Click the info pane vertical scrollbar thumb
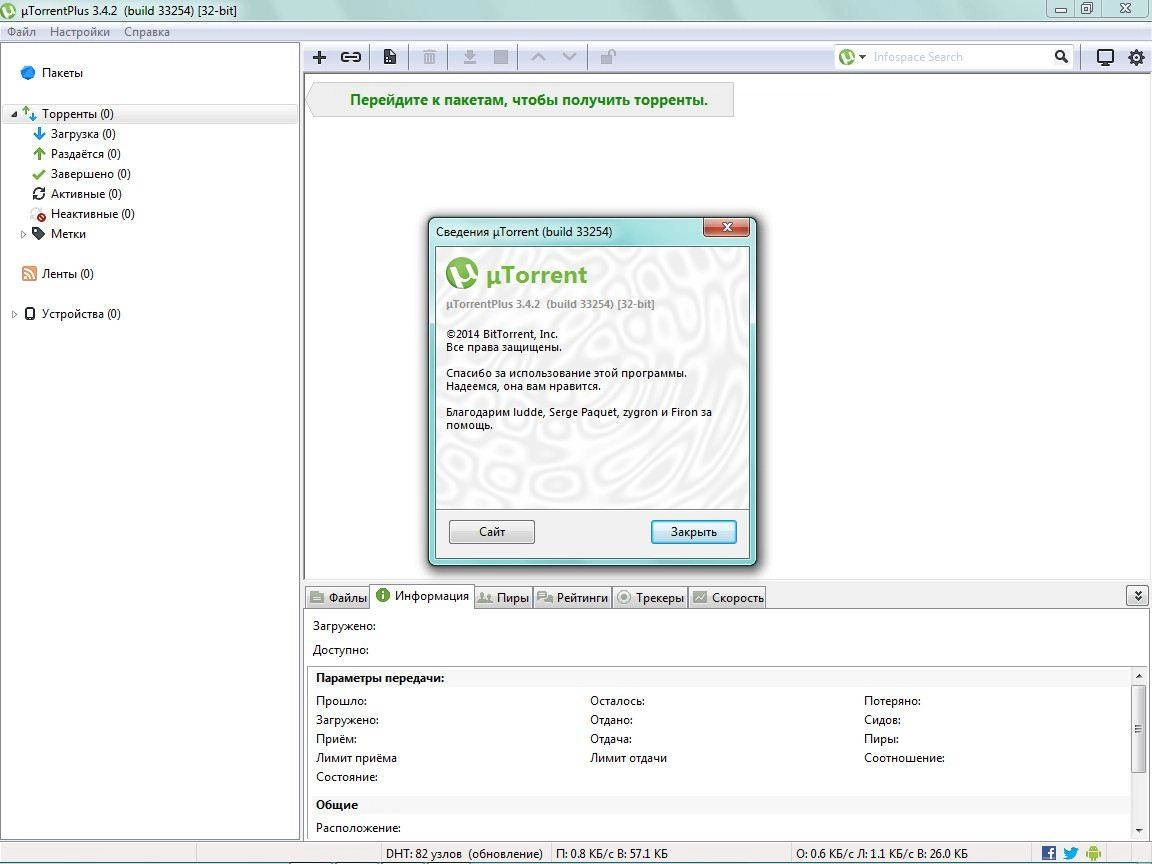 point(1139,728)
